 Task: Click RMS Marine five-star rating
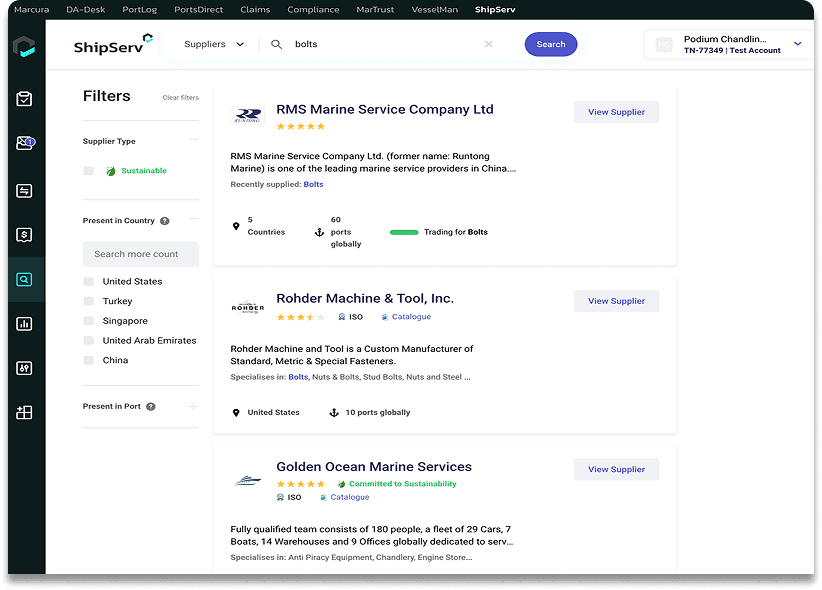coord(301,126)
